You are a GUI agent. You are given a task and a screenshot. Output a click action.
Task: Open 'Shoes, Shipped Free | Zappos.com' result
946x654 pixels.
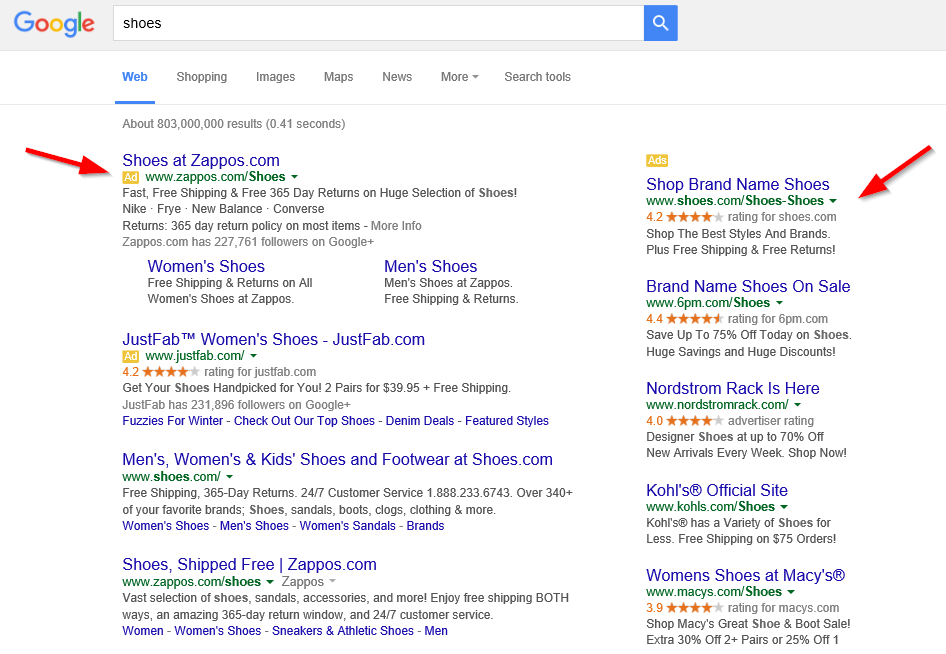(250, 564)
